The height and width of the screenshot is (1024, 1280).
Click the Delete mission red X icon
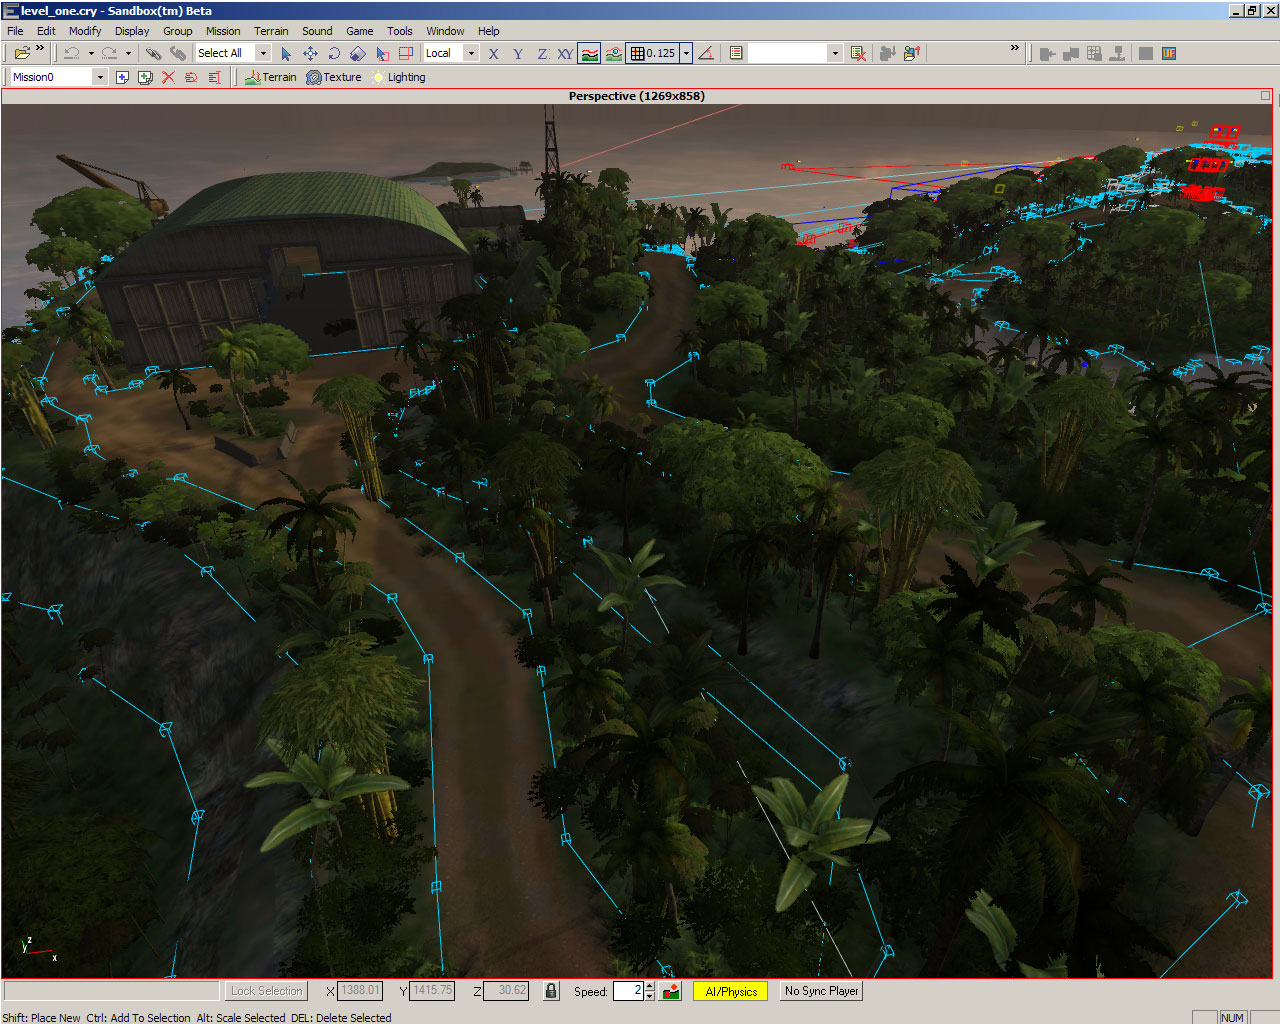coord(168,77)
